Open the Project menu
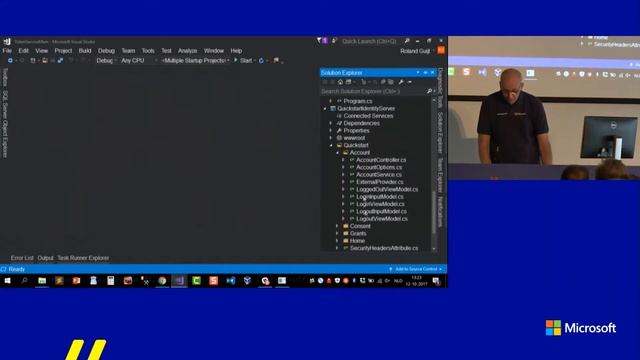Screen dimensions: 640x360 [63, 51]
